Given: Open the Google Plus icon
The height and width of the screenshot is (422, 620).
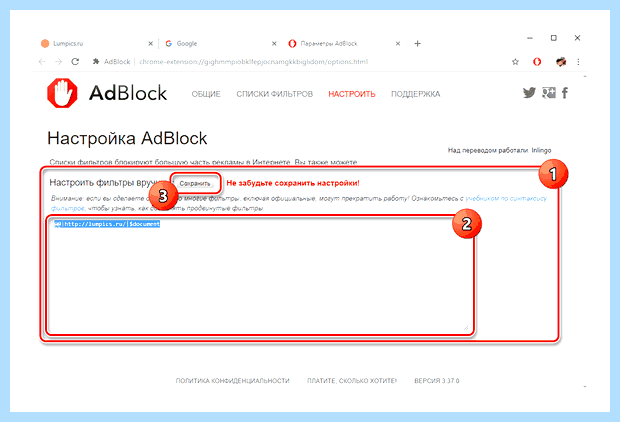Looking at the screenshot, I should click(549, 93).
